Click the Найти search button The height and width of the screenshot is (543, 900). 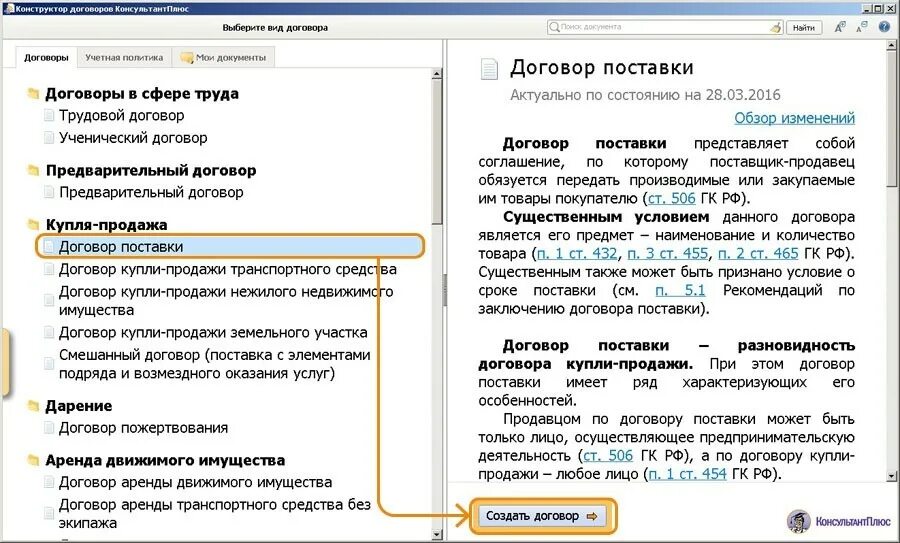(x=804, y=28)
